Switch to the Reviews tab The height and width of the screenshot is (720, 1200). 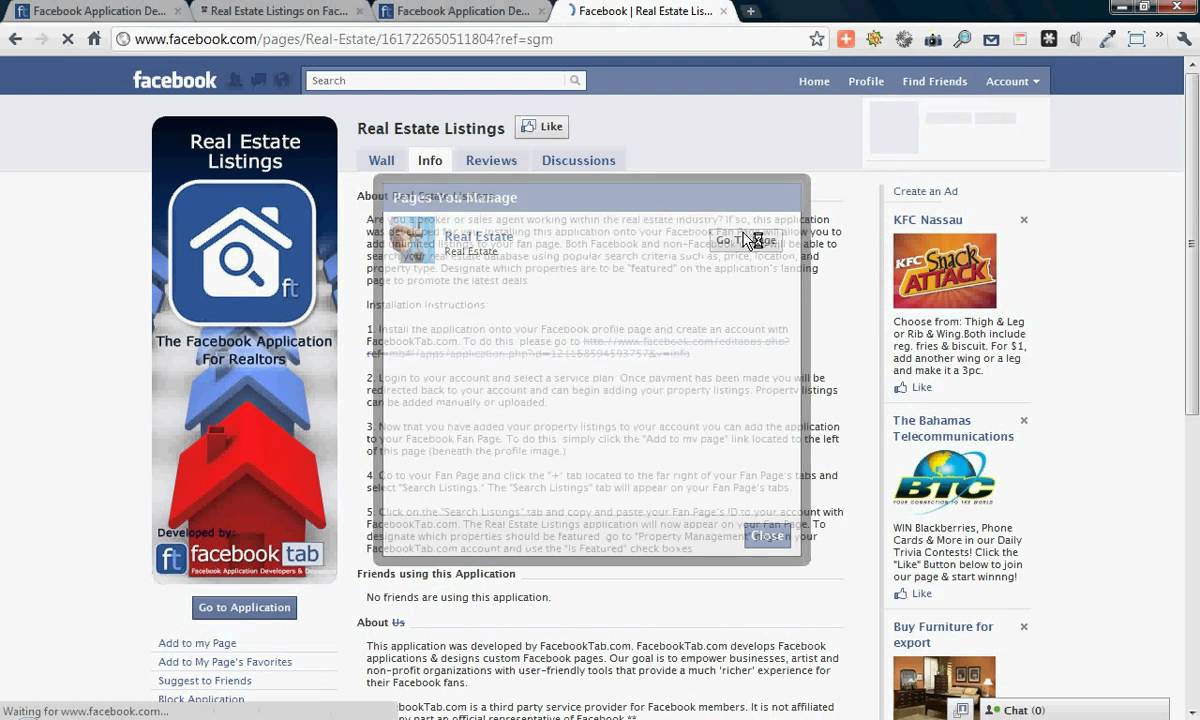(x=491, y=160)
